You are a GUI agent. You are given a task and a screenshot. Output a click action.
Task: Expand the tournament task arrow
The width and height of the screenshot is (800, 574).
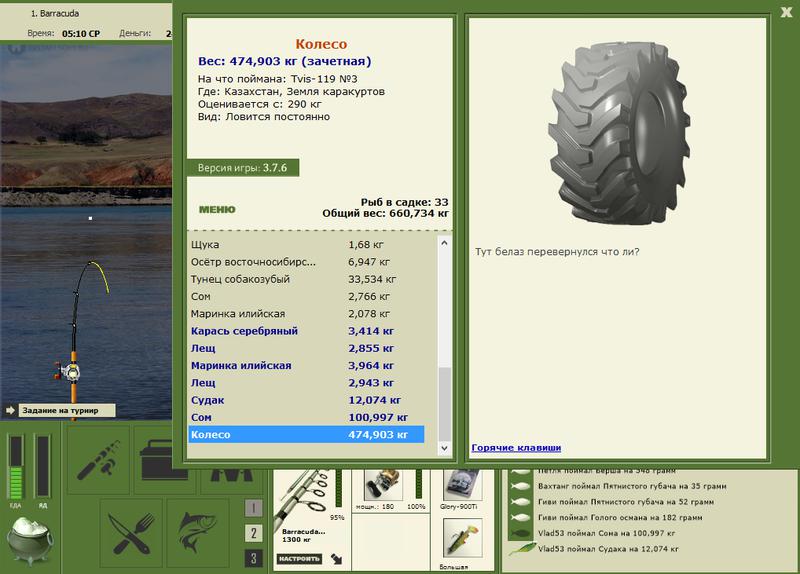coord(10,410)
